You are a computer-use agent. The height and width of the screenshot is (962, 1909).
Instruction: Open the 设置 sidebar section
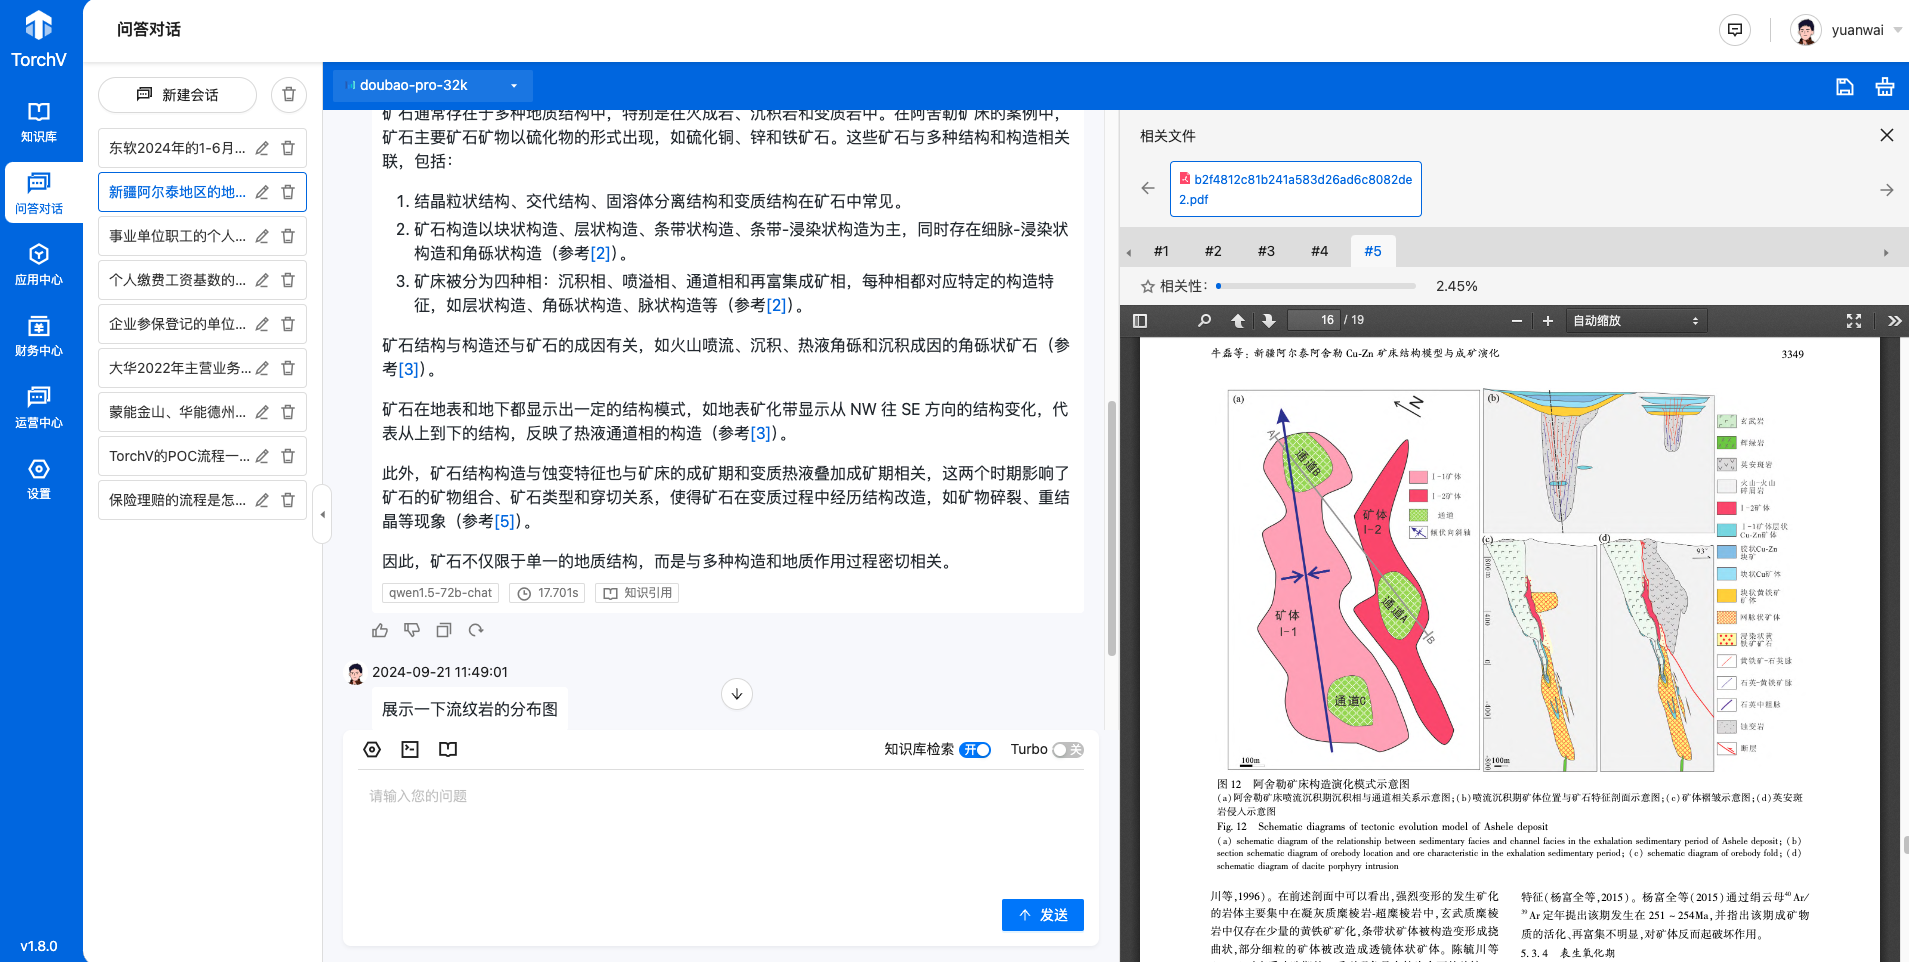click(x=39, y=479)
